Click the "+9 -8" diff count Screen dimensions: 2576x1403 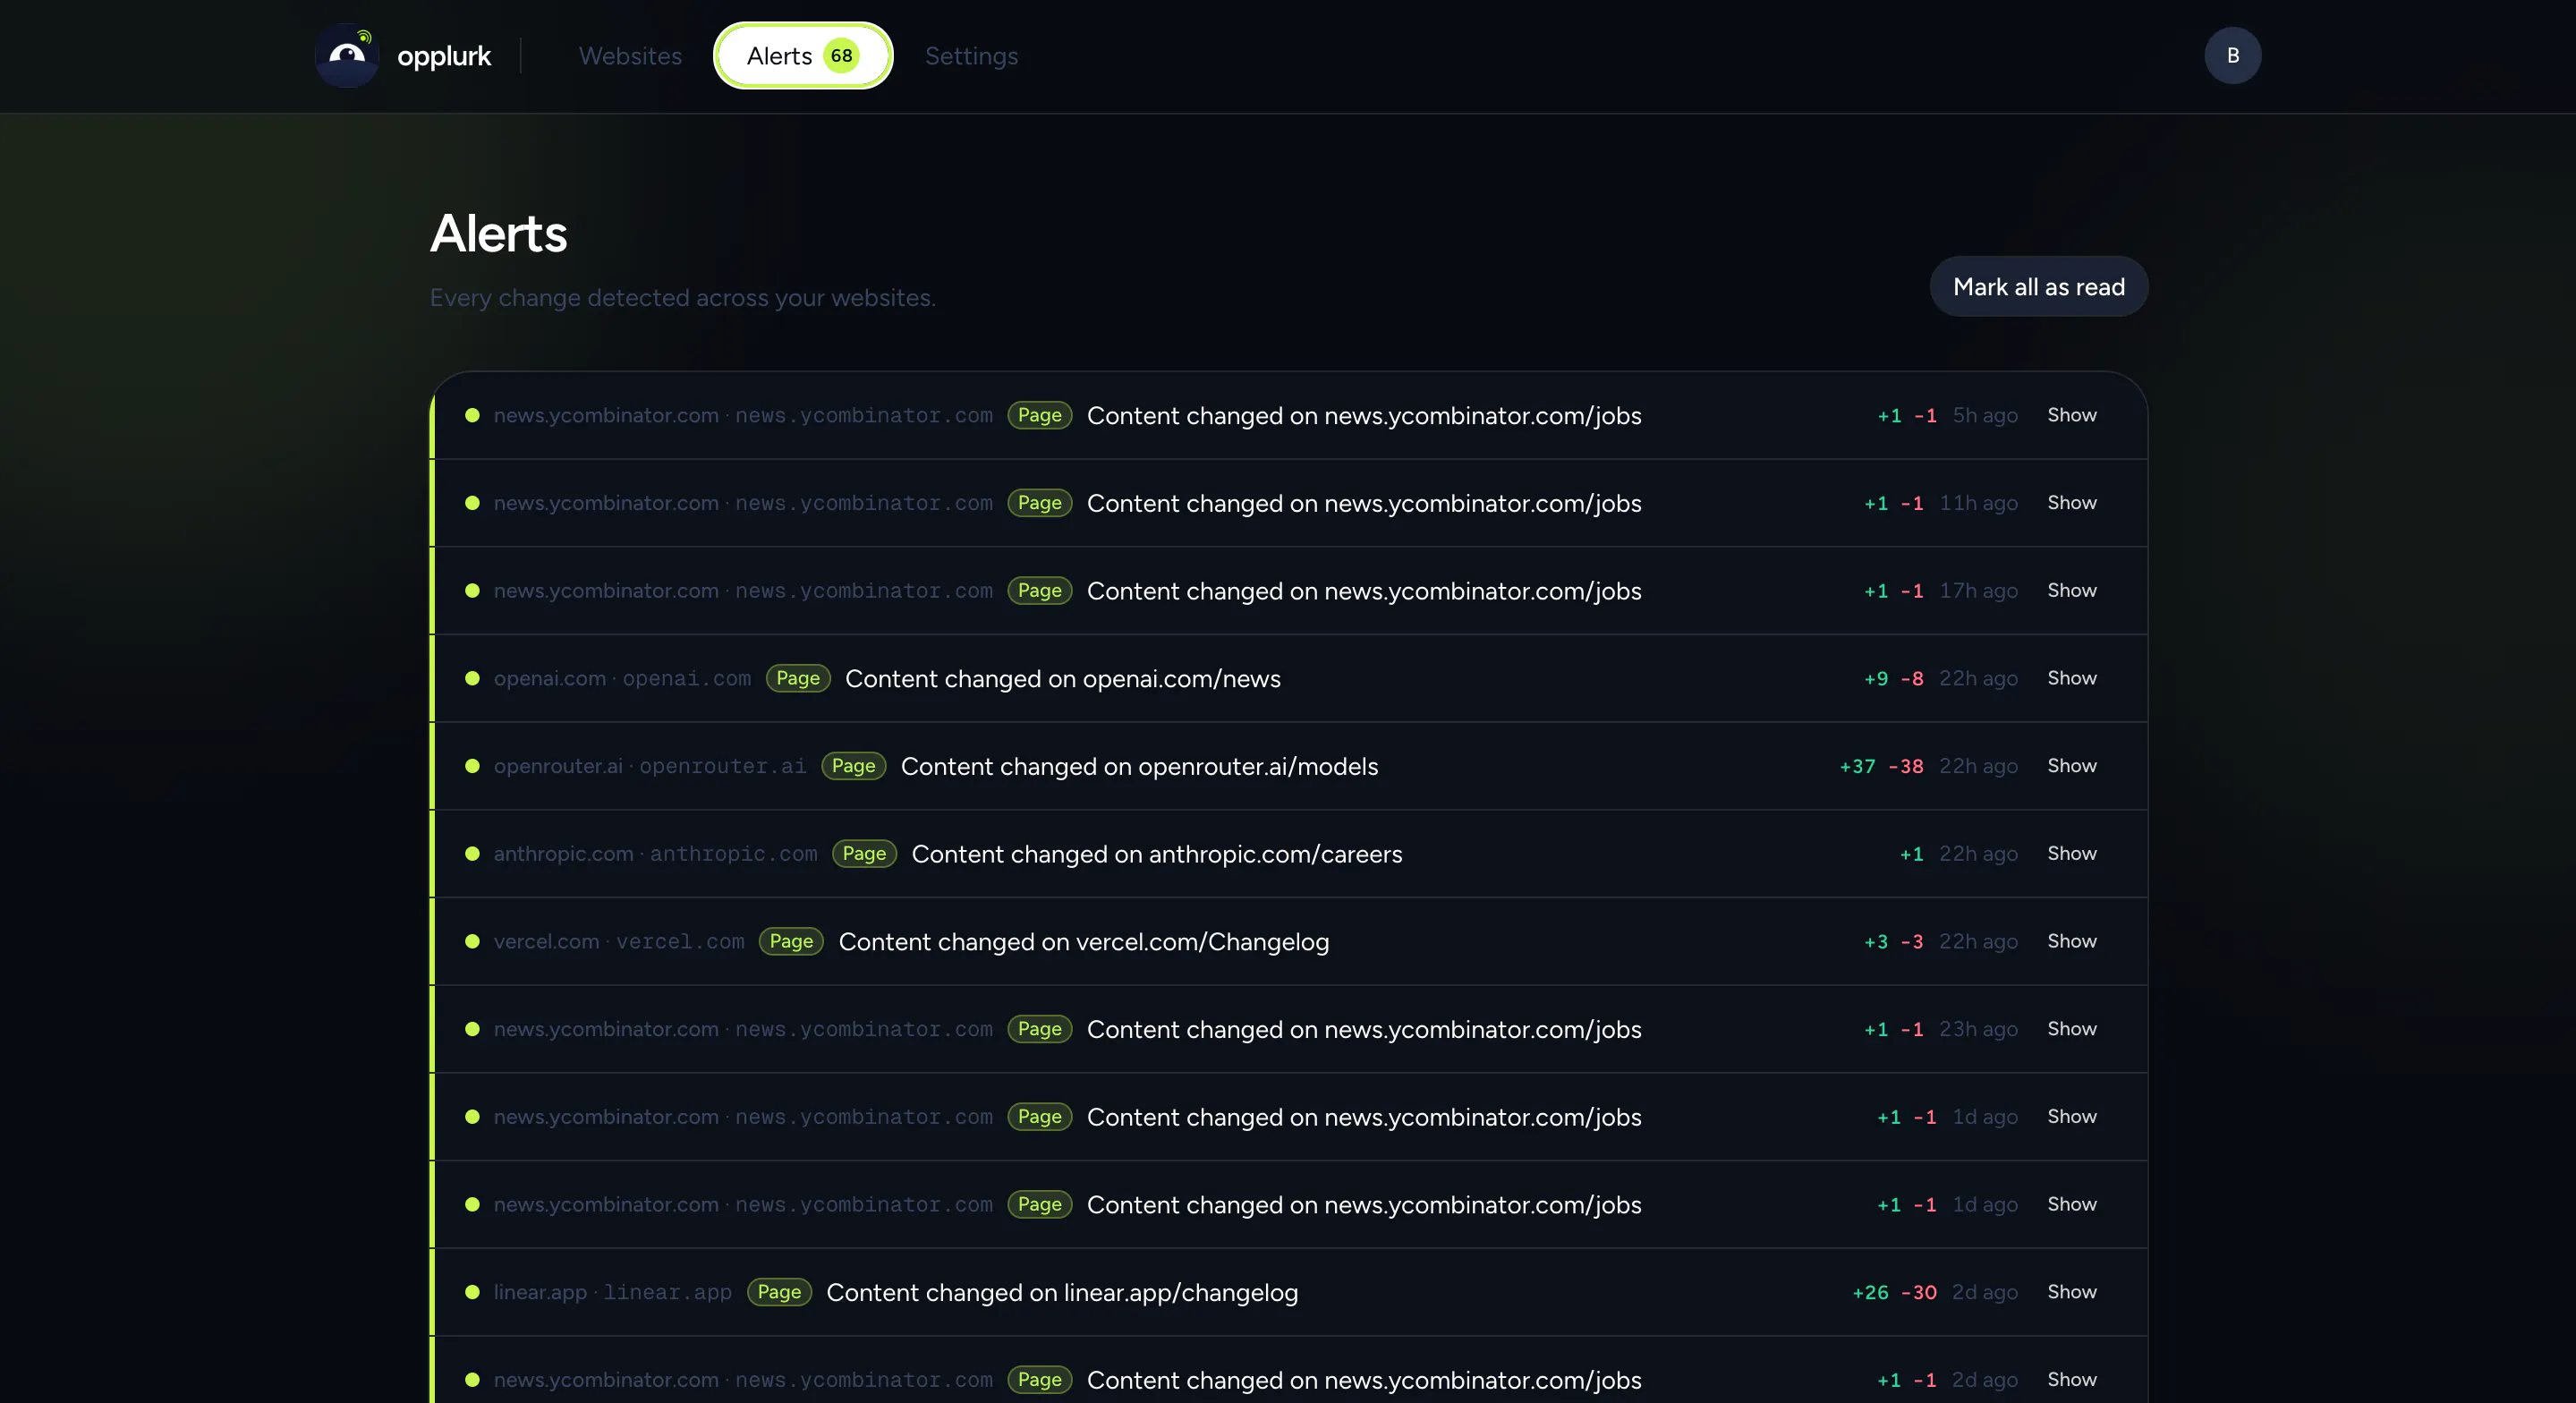point(1894,678)
